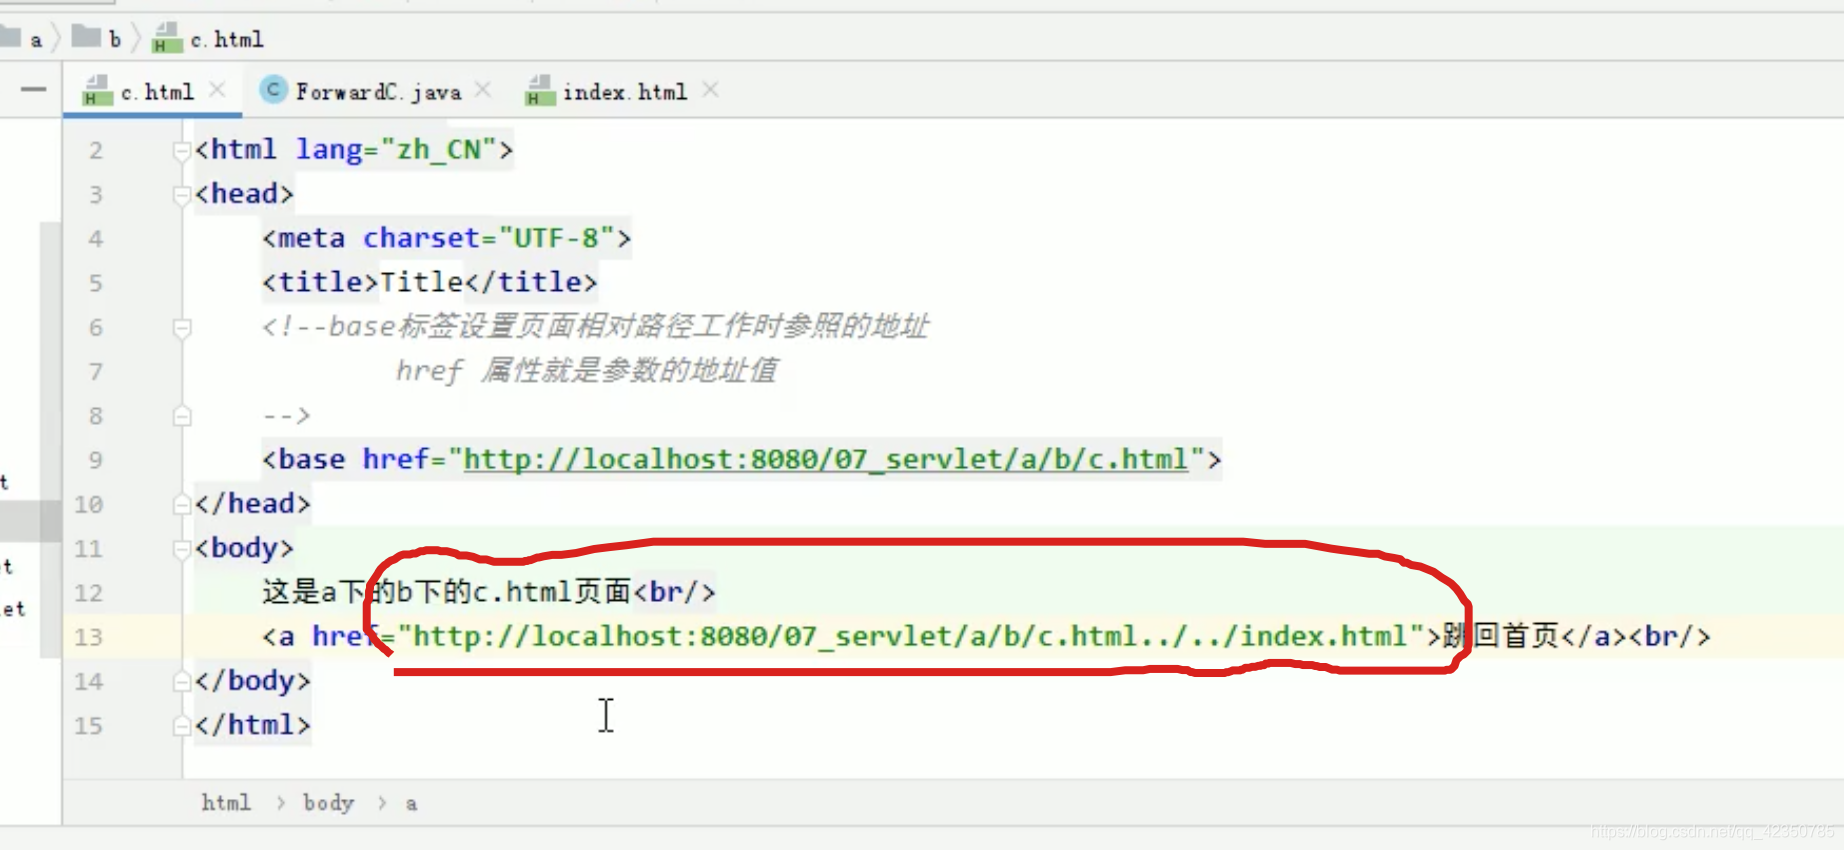
Task: Select html in the bottom breadcrumb bar
Action: click(x=226, y=802)
